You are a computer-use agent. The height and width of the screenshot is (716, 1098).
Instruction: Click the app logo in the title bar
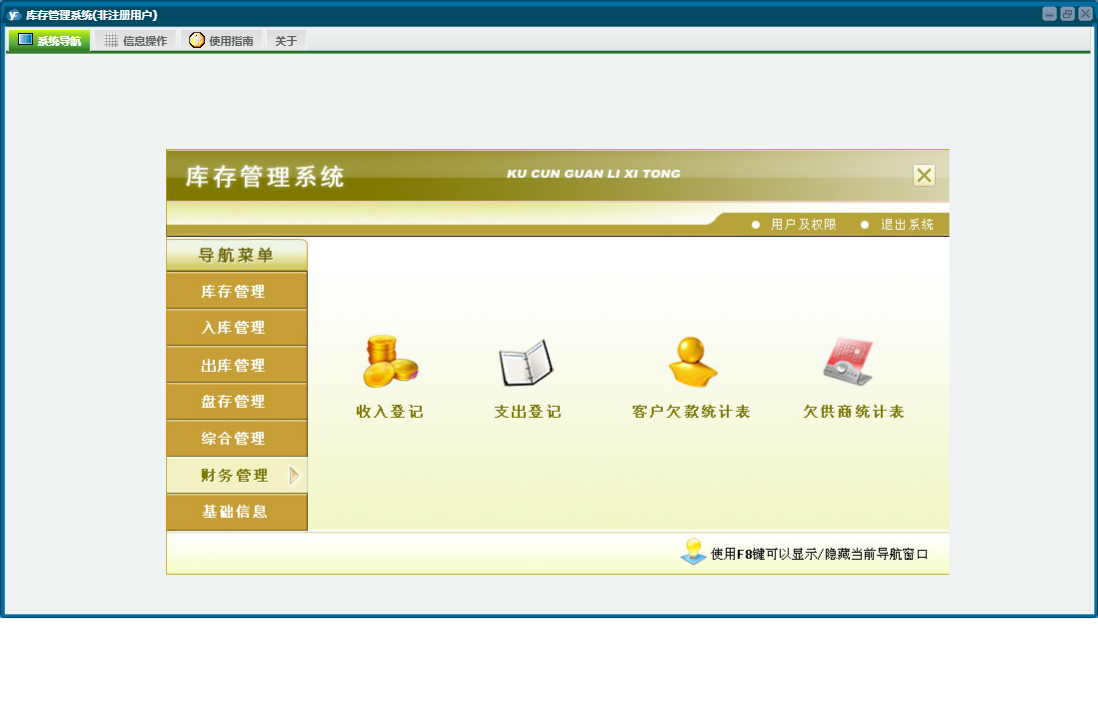pyautogui.click(x=13, y=15)
